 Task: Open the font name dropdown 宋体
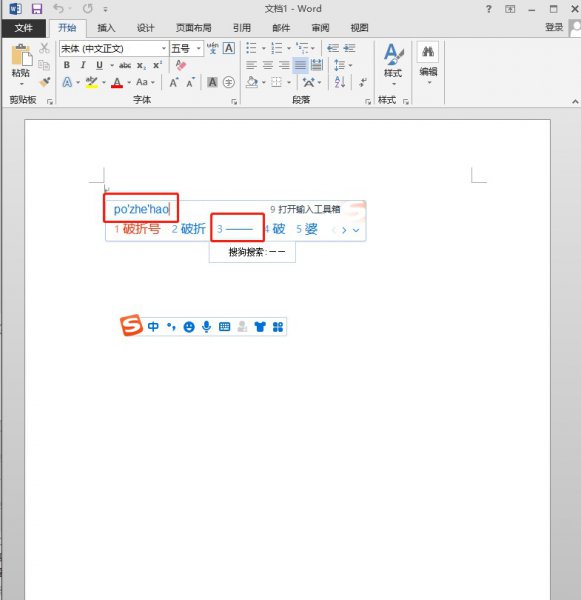pyautogui.click(x=164, y=49)
